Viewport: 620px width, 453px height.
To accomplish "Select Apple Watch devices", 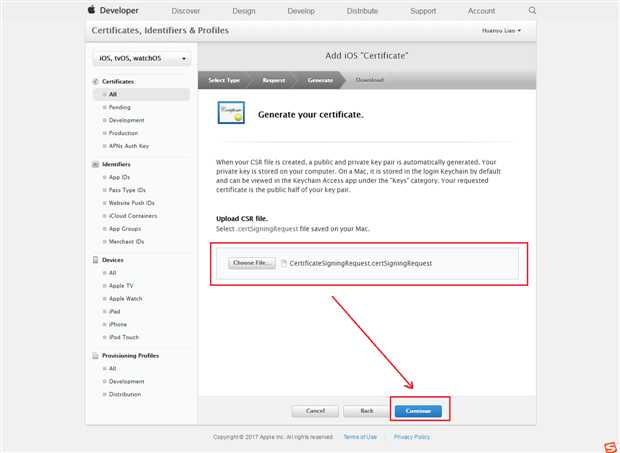I will click(126, 299).
